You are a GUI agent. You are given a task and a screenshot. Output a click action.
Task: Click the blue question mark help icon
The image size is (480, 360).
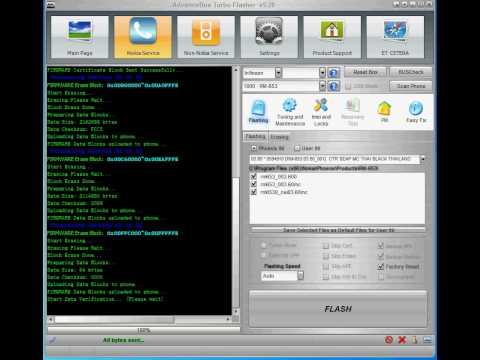click(x=333, y=73)
